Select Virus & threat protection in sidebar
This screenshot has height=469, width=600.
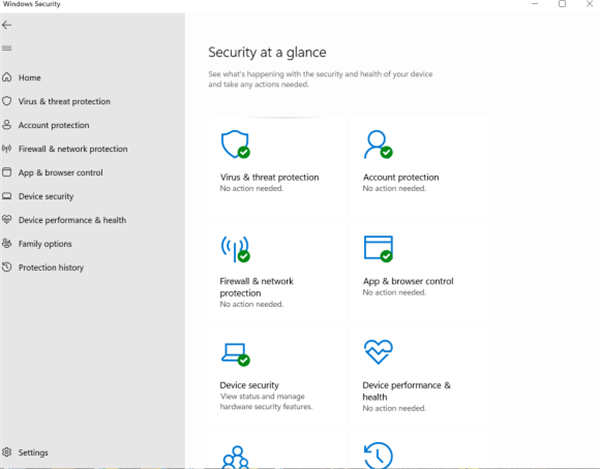click(63, 102)
